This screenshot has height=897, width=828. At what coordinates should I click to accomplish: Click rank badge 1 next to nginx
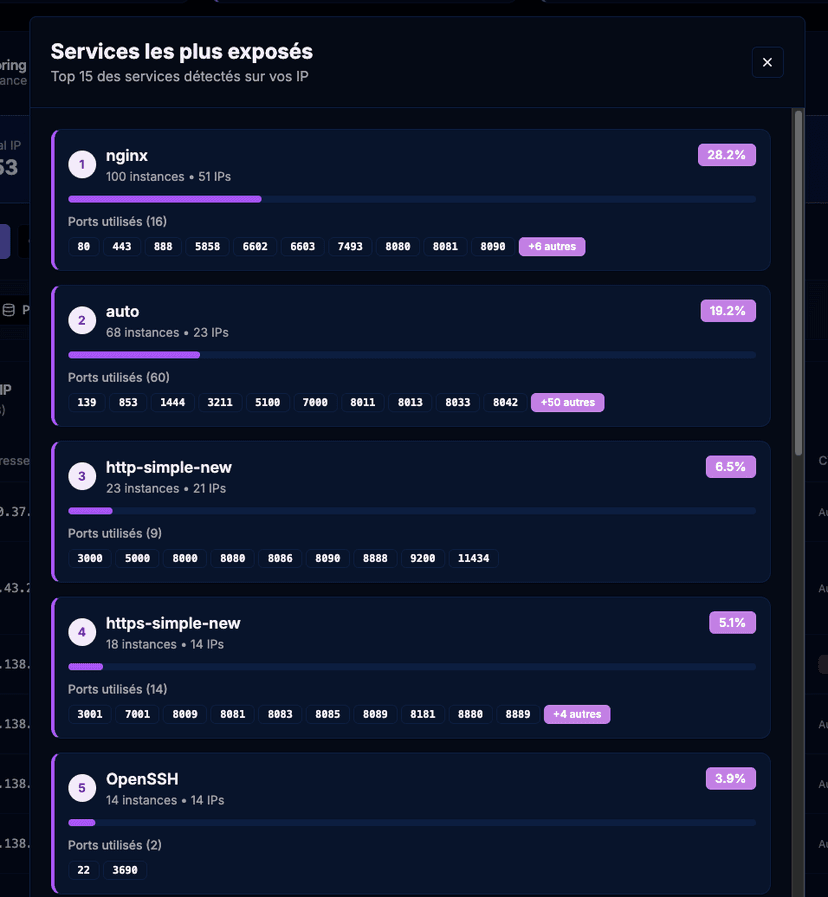82,164
